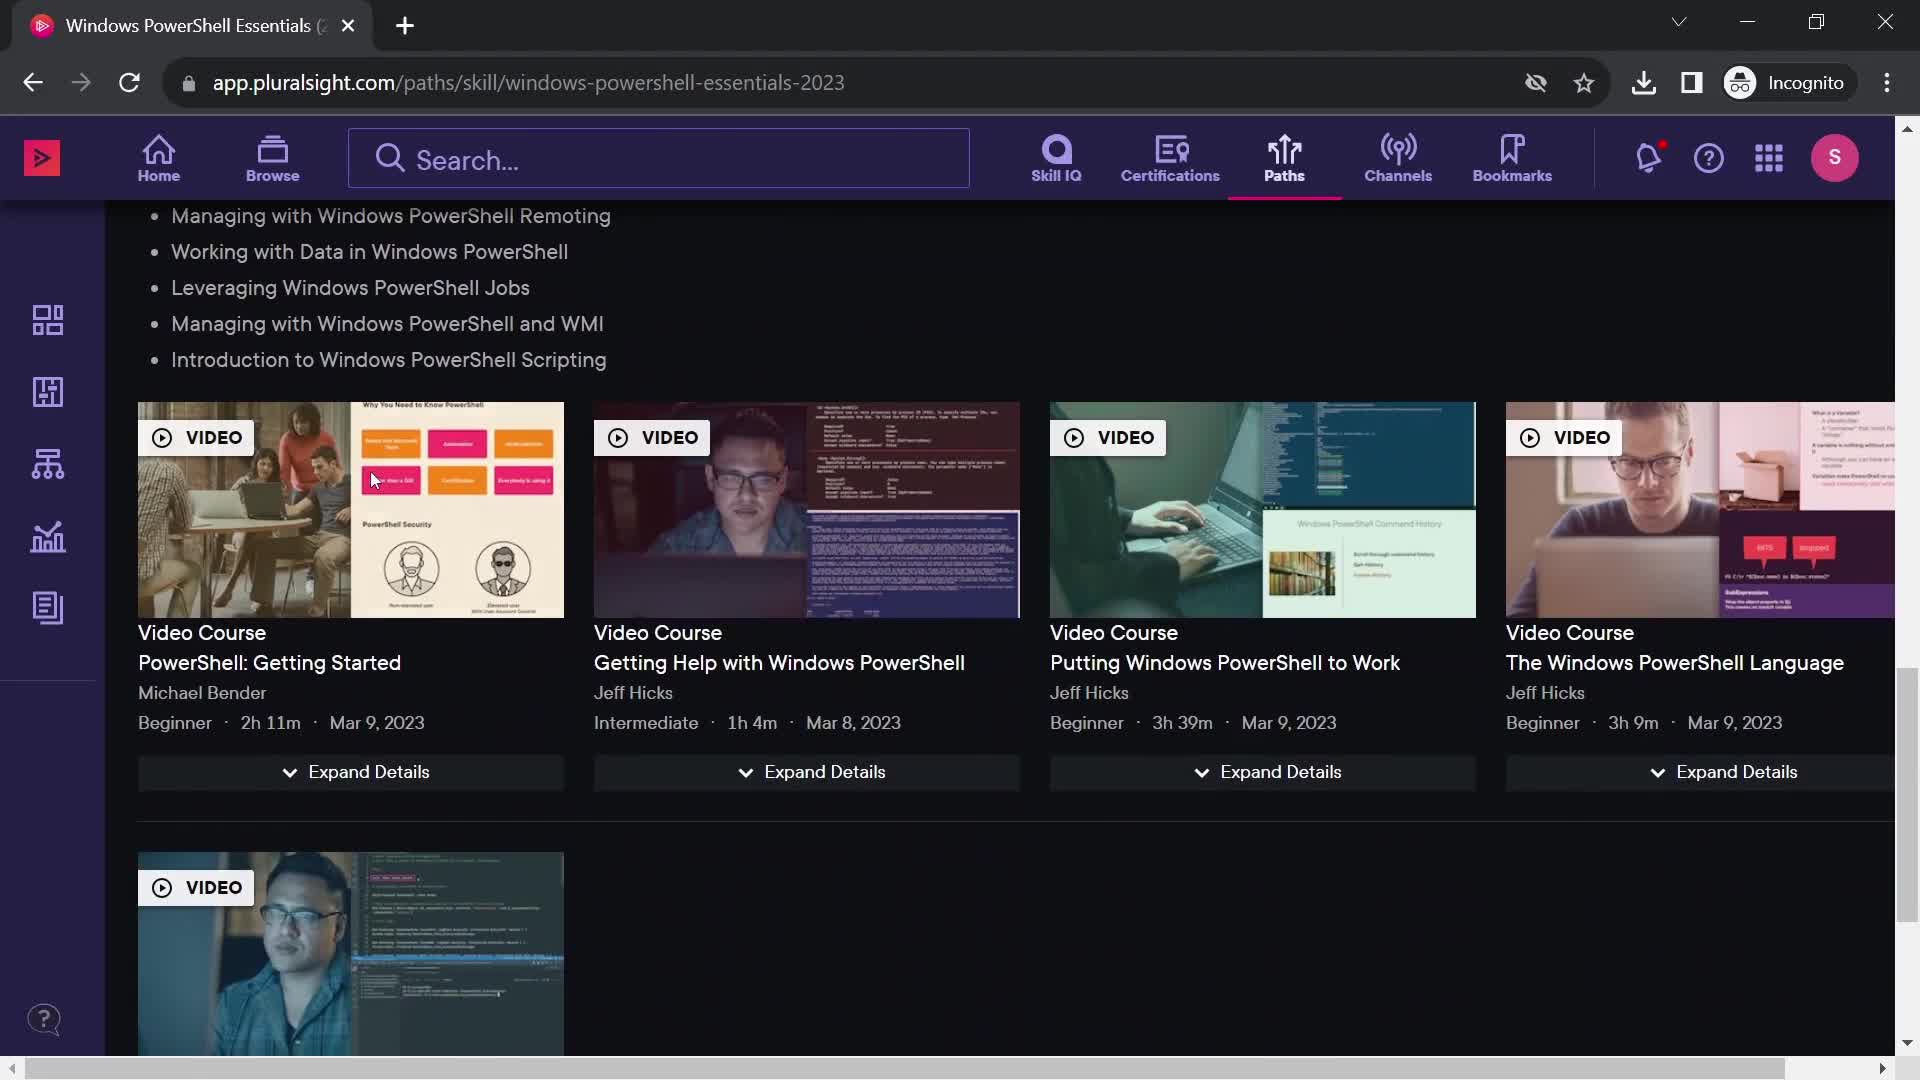1920x1080 pixels.
Task: Open Bookmarks in the navbar
Action: pos(1512,159)
